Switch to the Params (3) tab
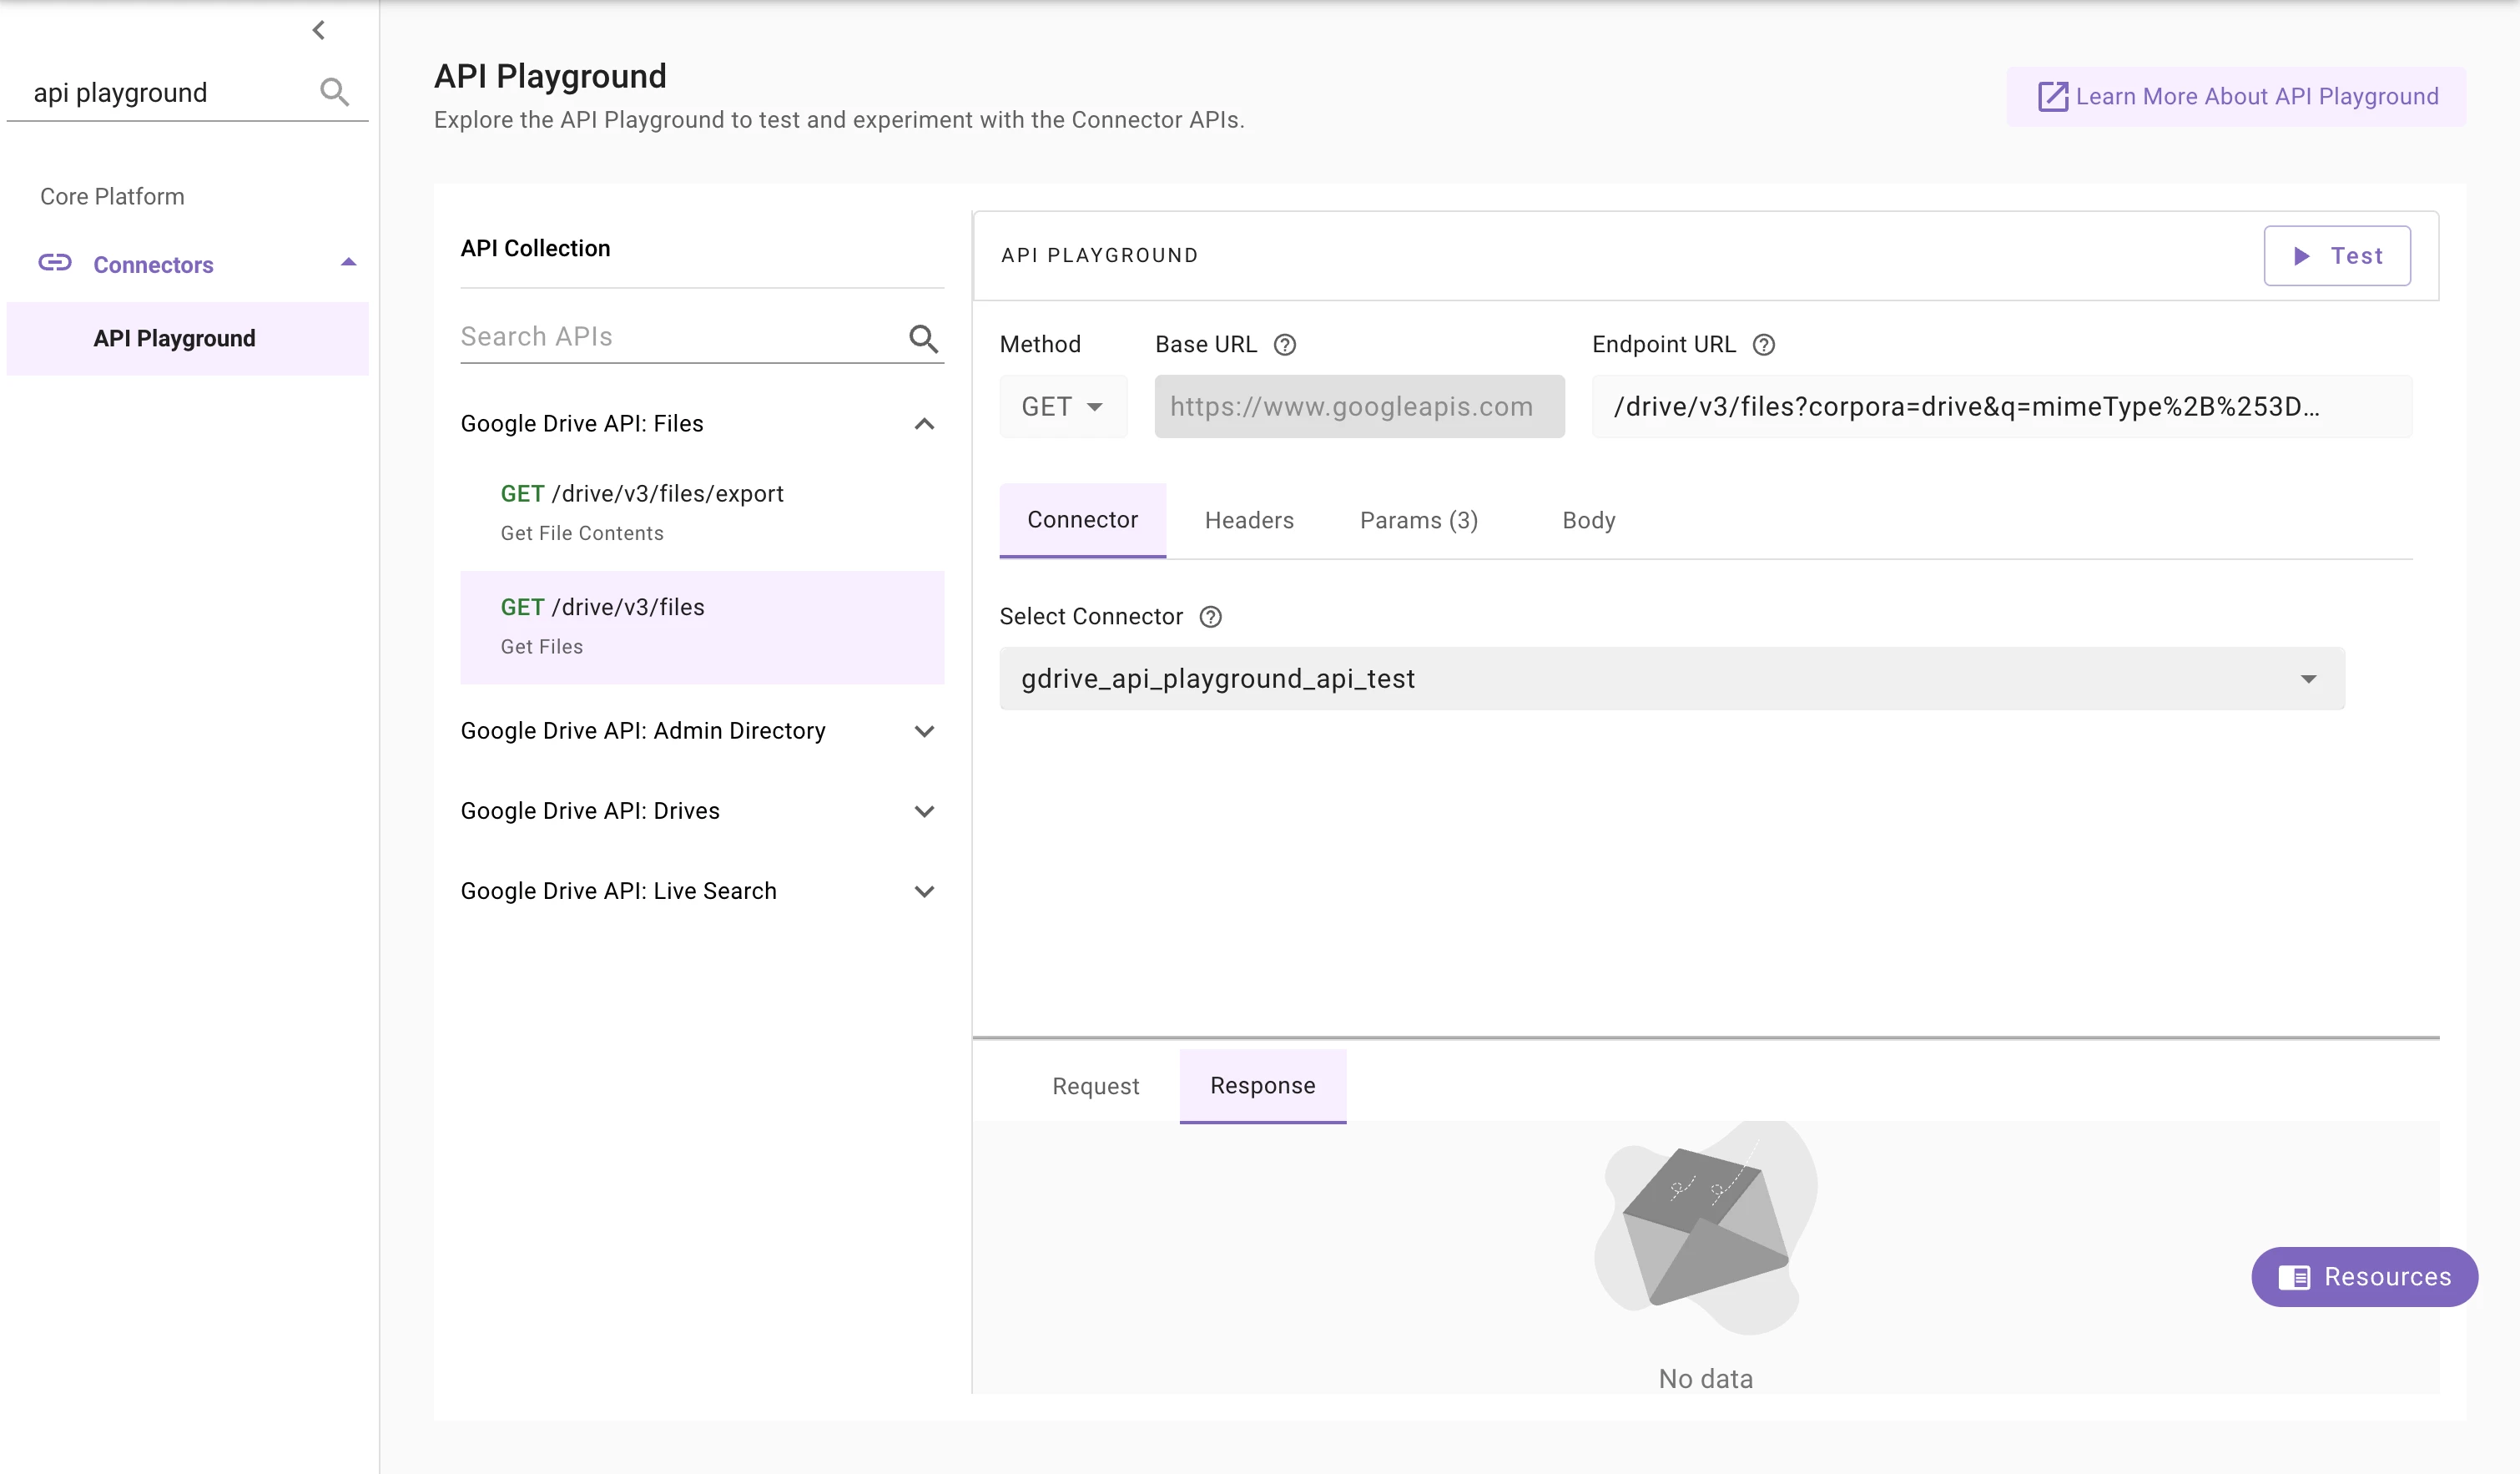The height and width of the screenshot is (1474, 2520). (1418, 520)
